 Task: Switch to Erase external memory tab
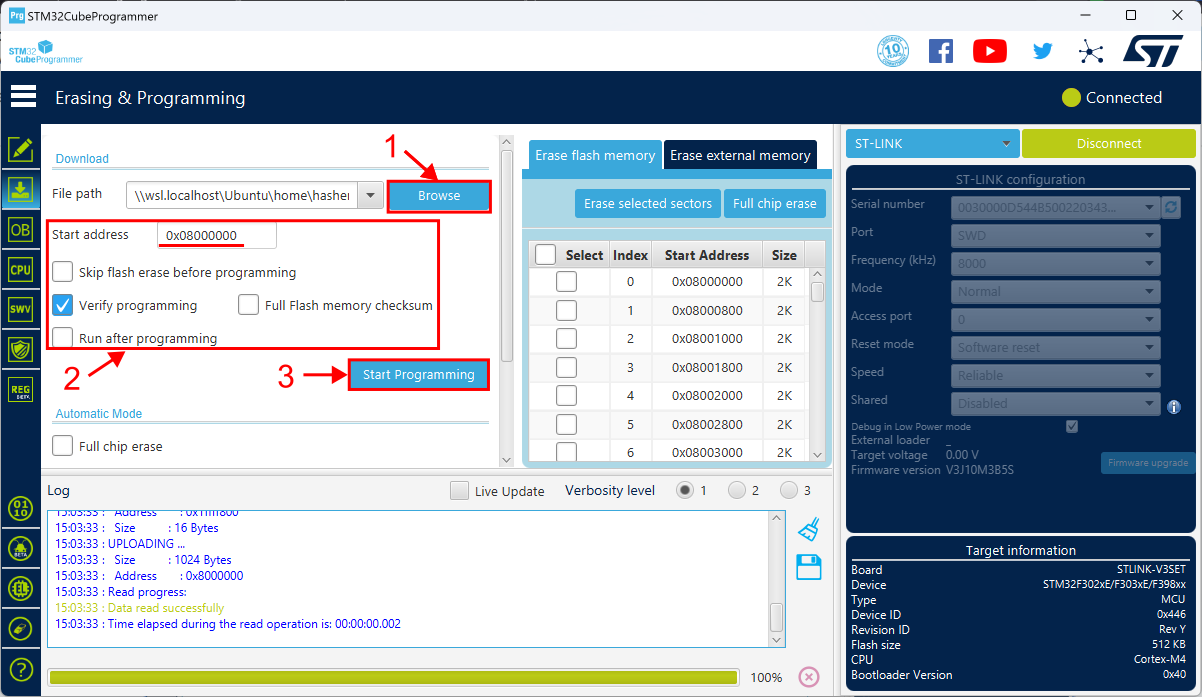[740, 155]
